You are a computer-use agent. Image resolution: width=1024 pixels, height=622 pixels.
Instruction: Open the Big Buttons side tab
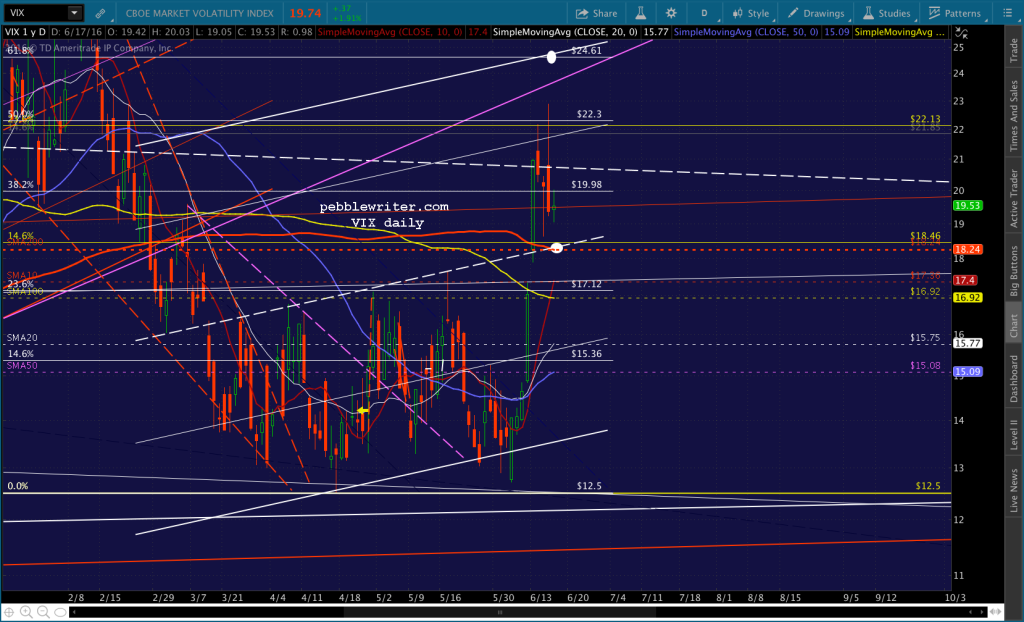pyautogui.click(x=1014, y=271)
